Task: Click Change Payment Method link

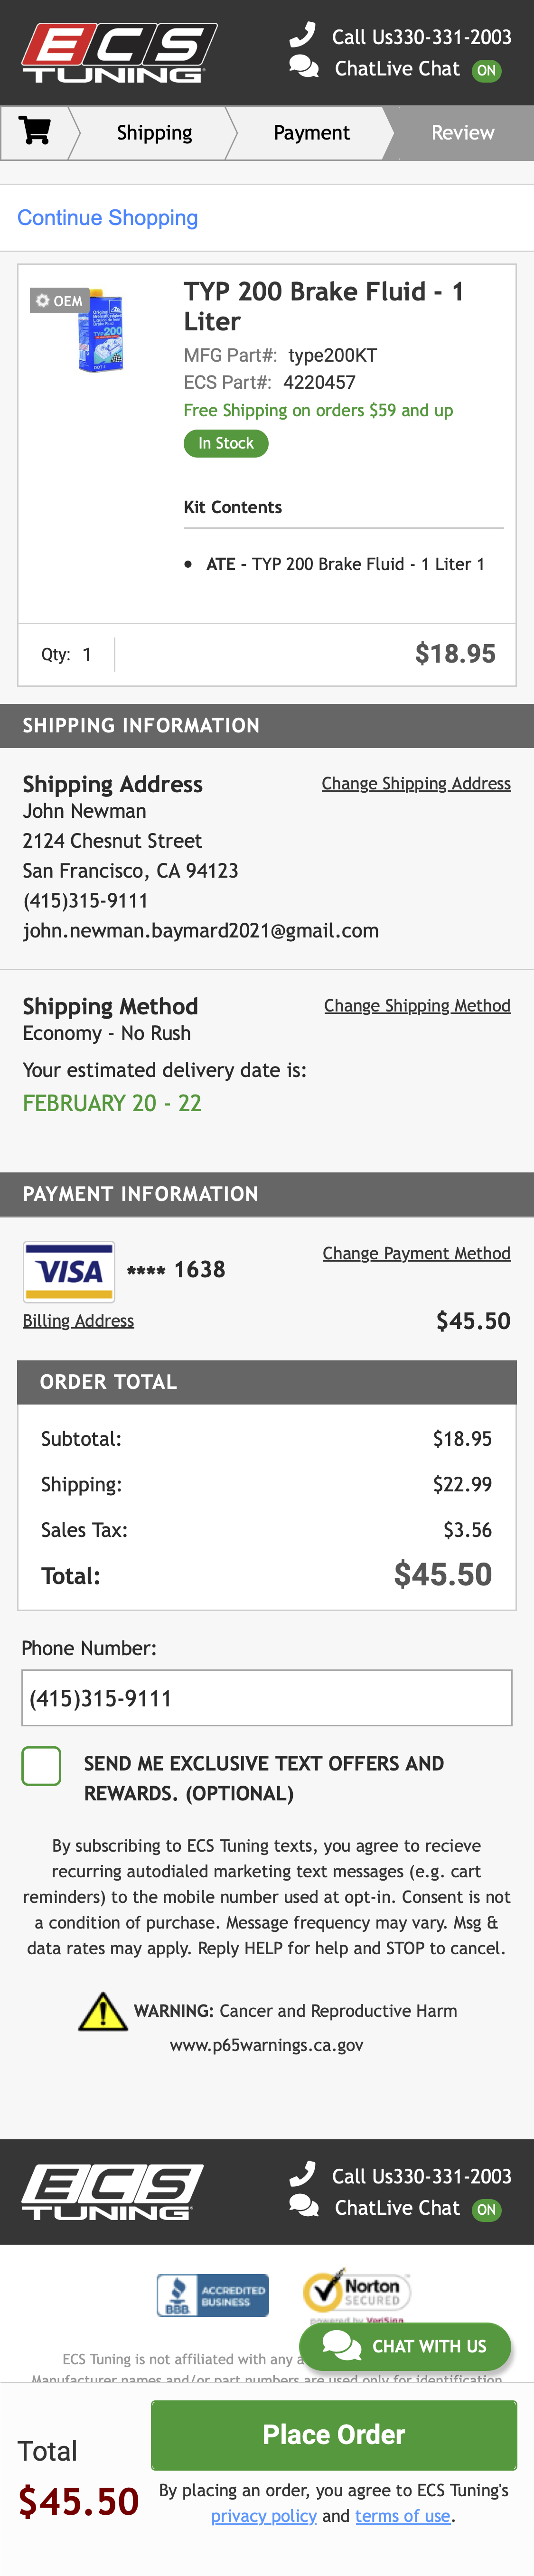Action: [x=416, y=1253]
